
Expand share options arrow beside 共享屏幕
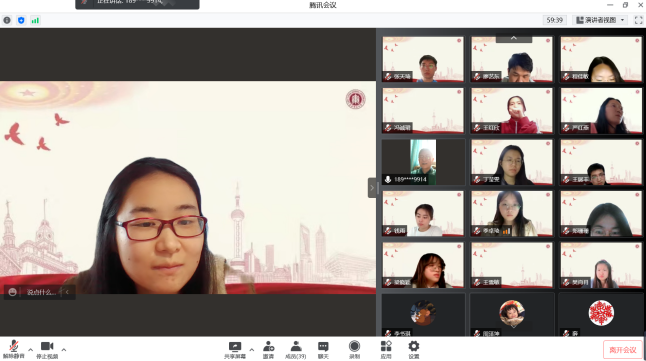(x=252, y=349)
